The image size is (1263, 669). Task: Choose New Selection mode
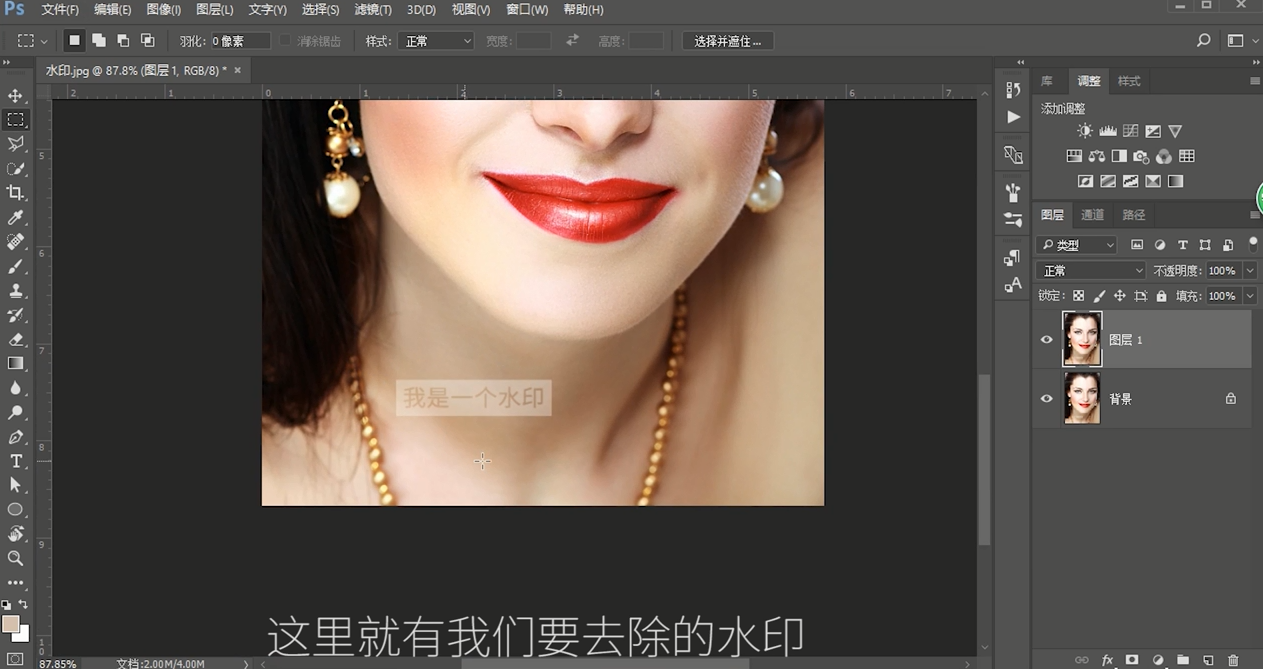point(74,41)
